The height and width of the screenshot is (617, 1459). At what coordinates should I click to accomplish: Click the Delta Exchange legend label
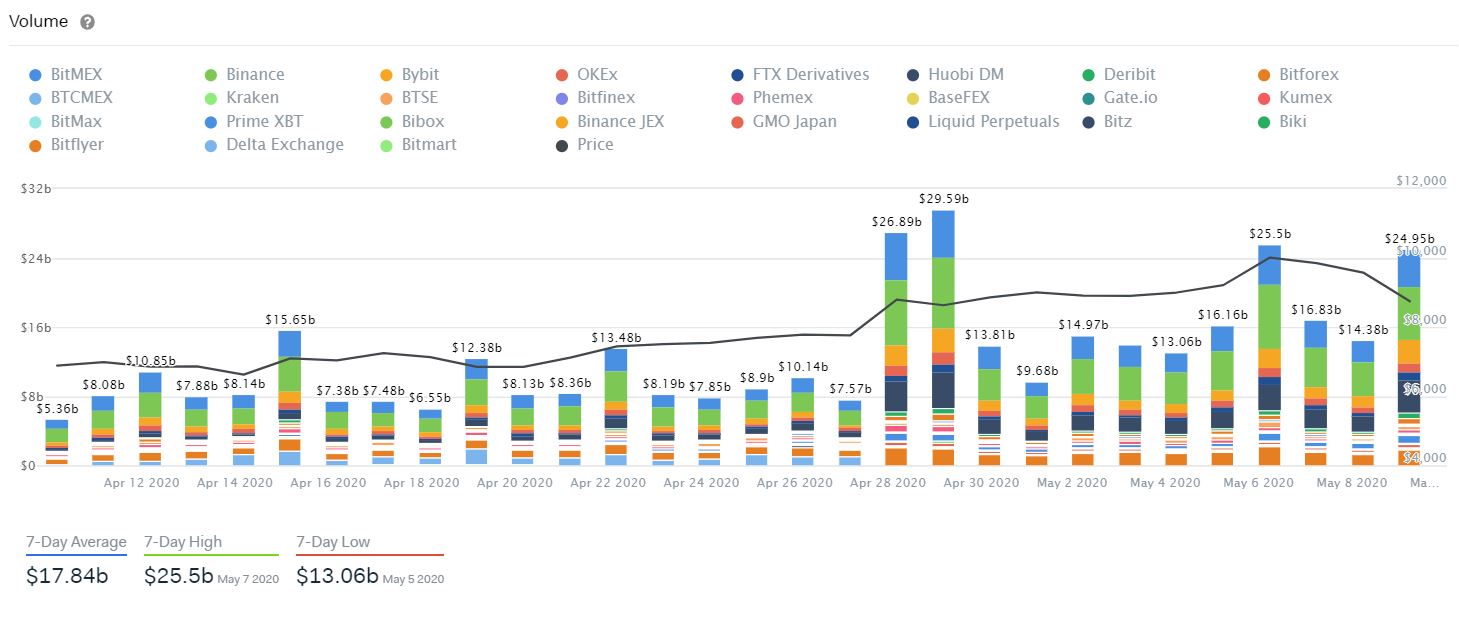[x=285, y=145]
